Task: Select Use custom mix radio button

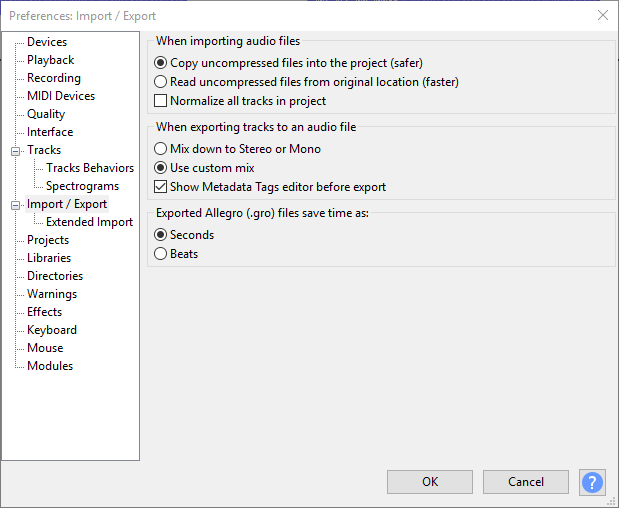Action: (x=161, y=168)
